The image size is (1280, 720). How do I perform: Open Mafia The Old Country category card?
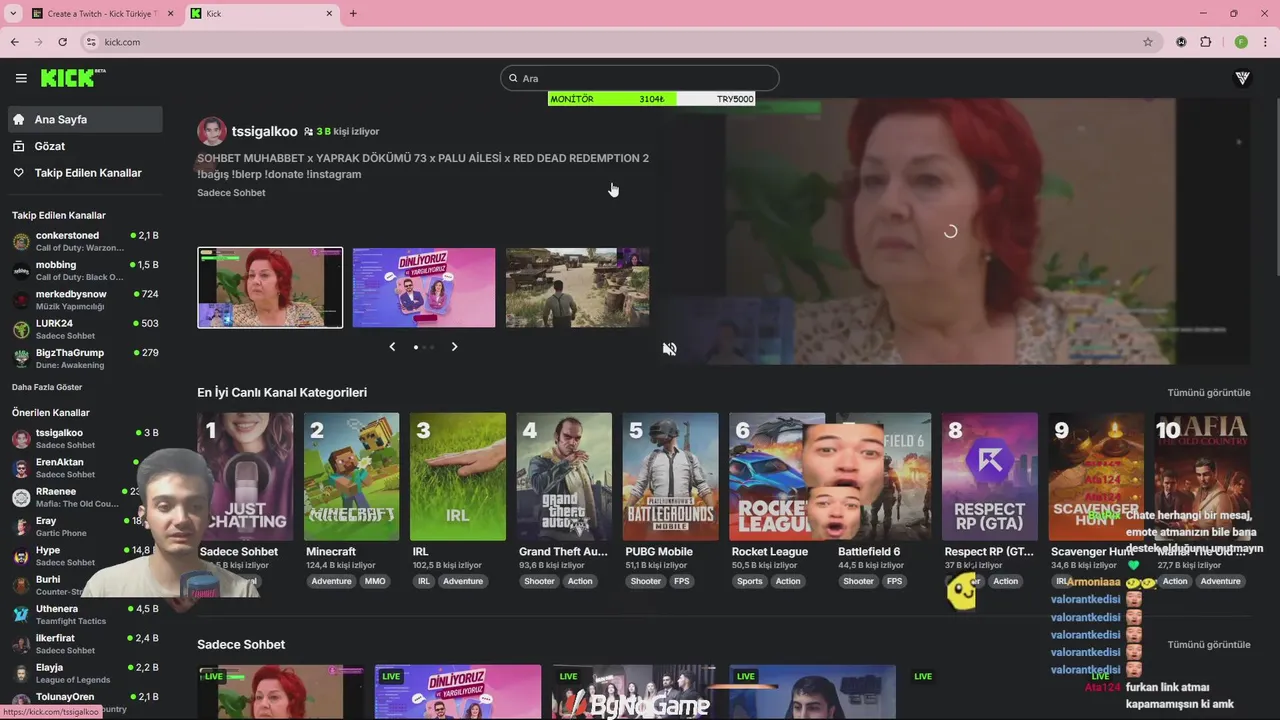point(1202,477)
